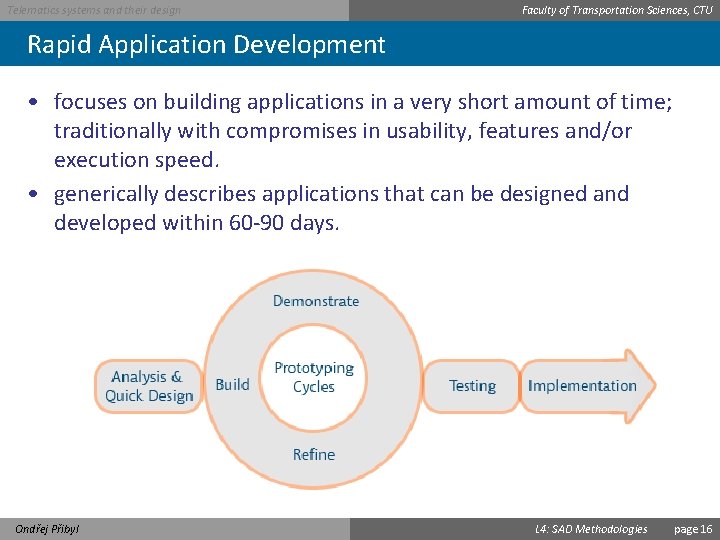Select the 'Demonstrate' label in the cycle
Image resolution: width=720 pixels, height=540 pixels.
click(x=316, y=301)
